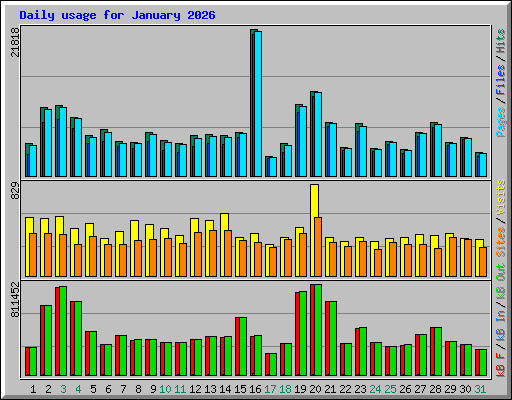Click the 829 visits axis value
The width and height of the screenshot is (512, 400).
(15, 191)
